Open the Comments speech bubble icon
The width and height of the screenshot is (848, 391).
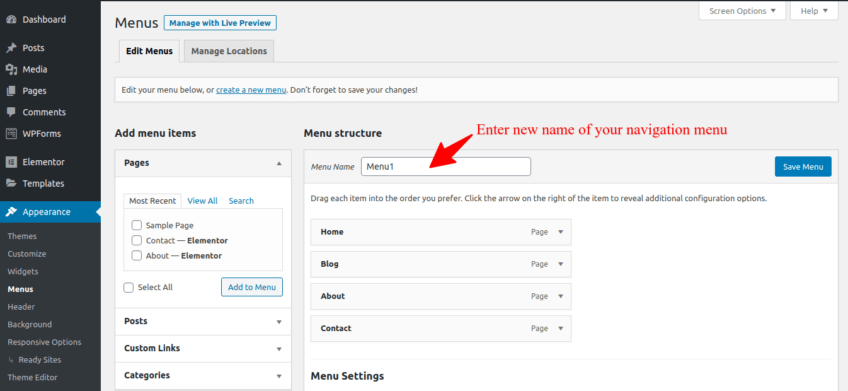tap(11, 112)
